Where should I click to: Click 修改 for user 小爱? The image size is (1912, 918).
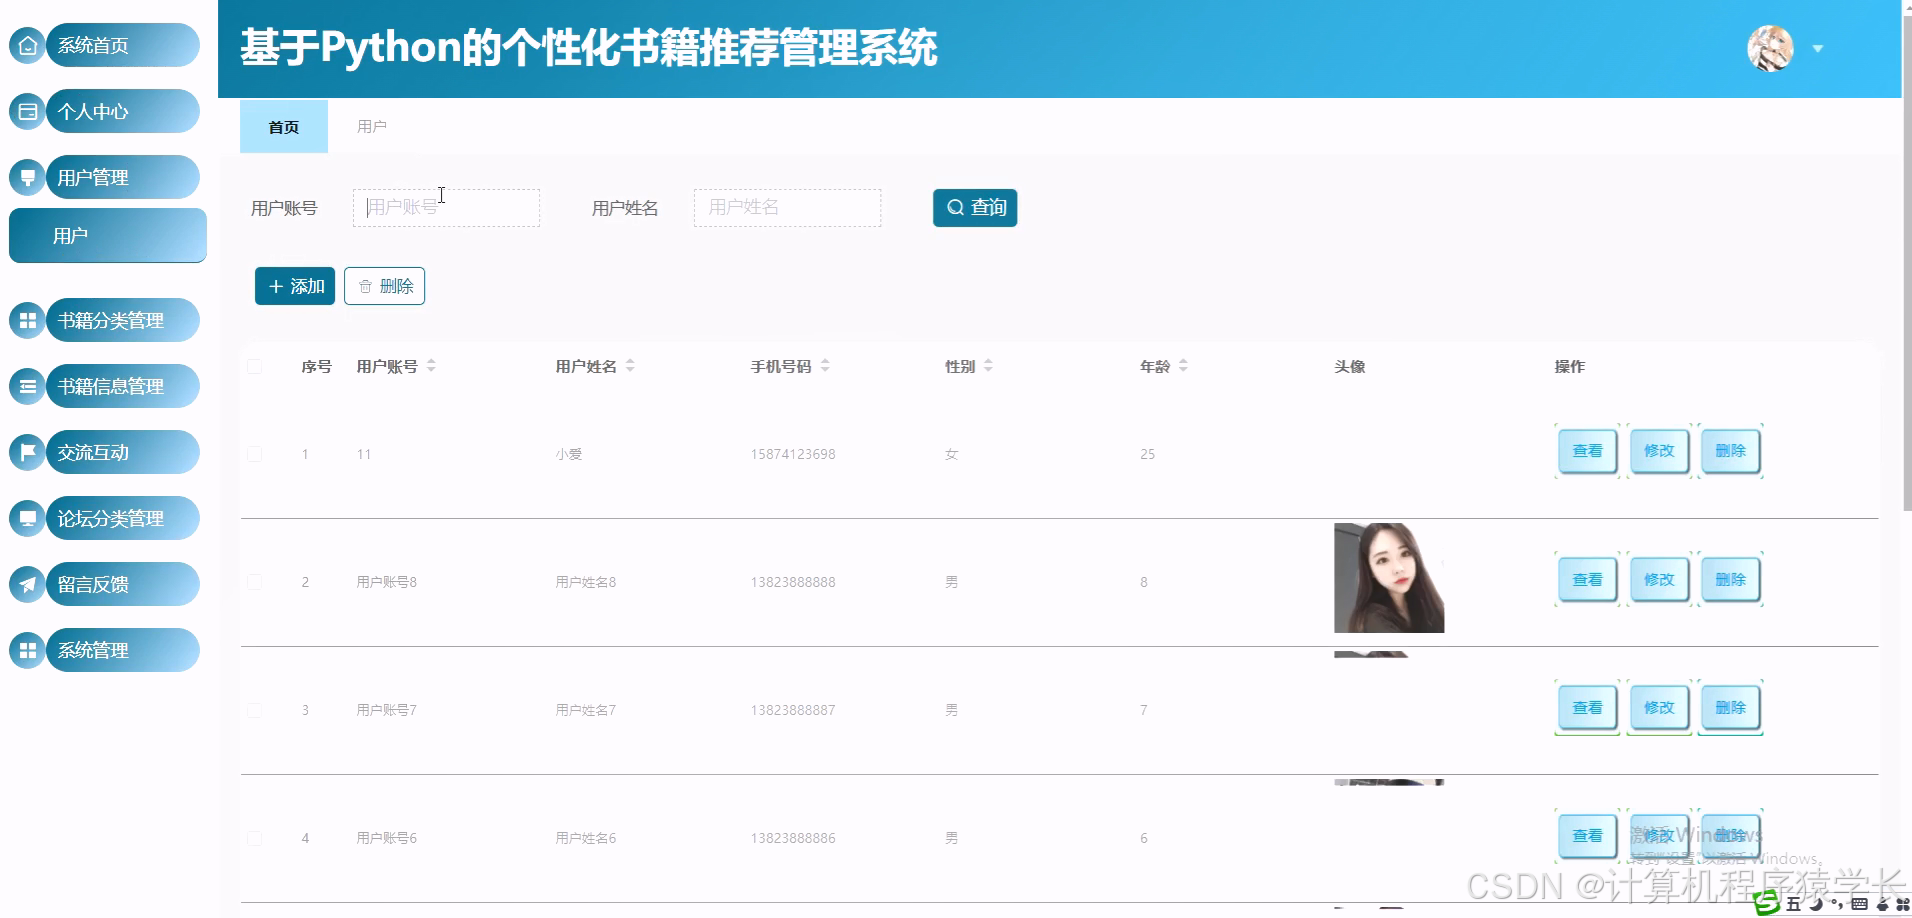(1659, 451)
